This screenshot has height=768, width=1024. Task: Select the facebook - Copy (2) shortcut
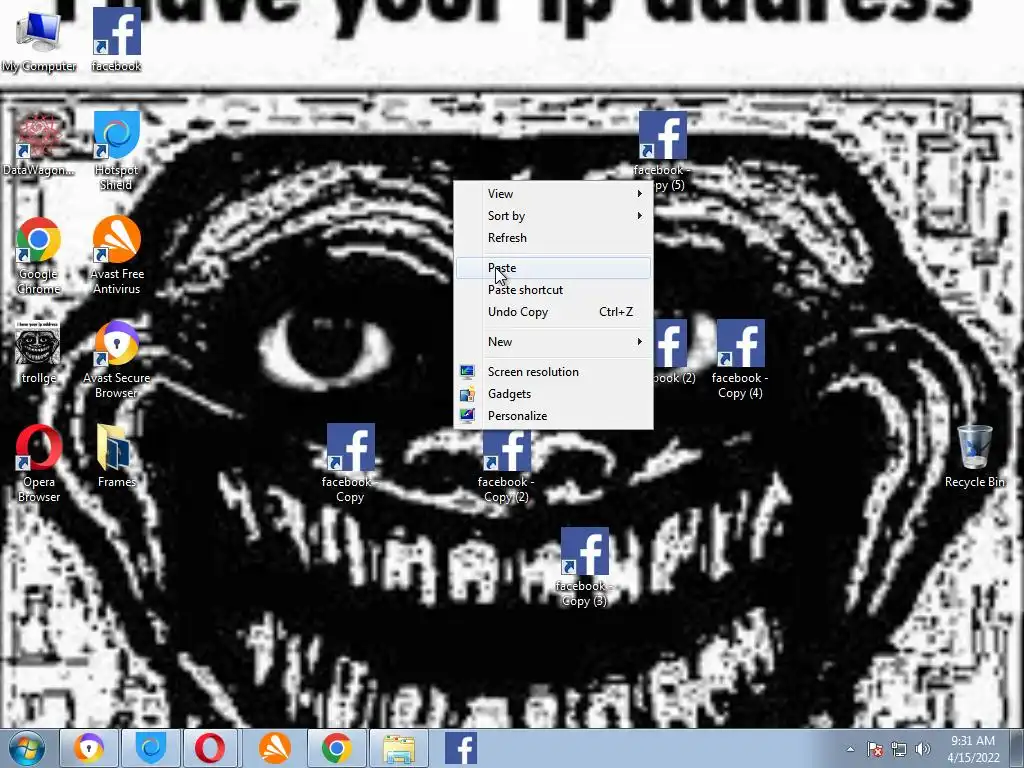point(506,464)
